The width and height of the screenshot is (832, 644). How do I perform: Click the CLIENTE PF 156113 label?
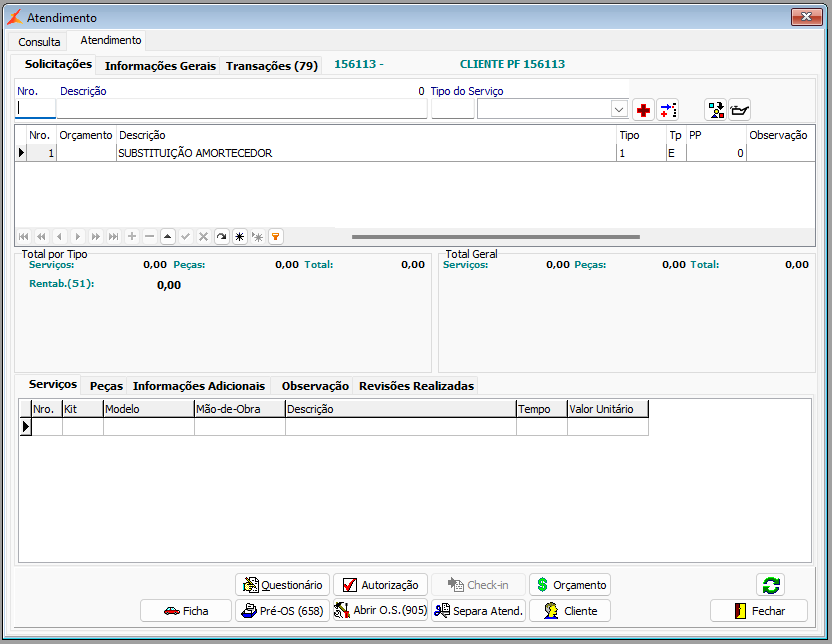[513, 64]
